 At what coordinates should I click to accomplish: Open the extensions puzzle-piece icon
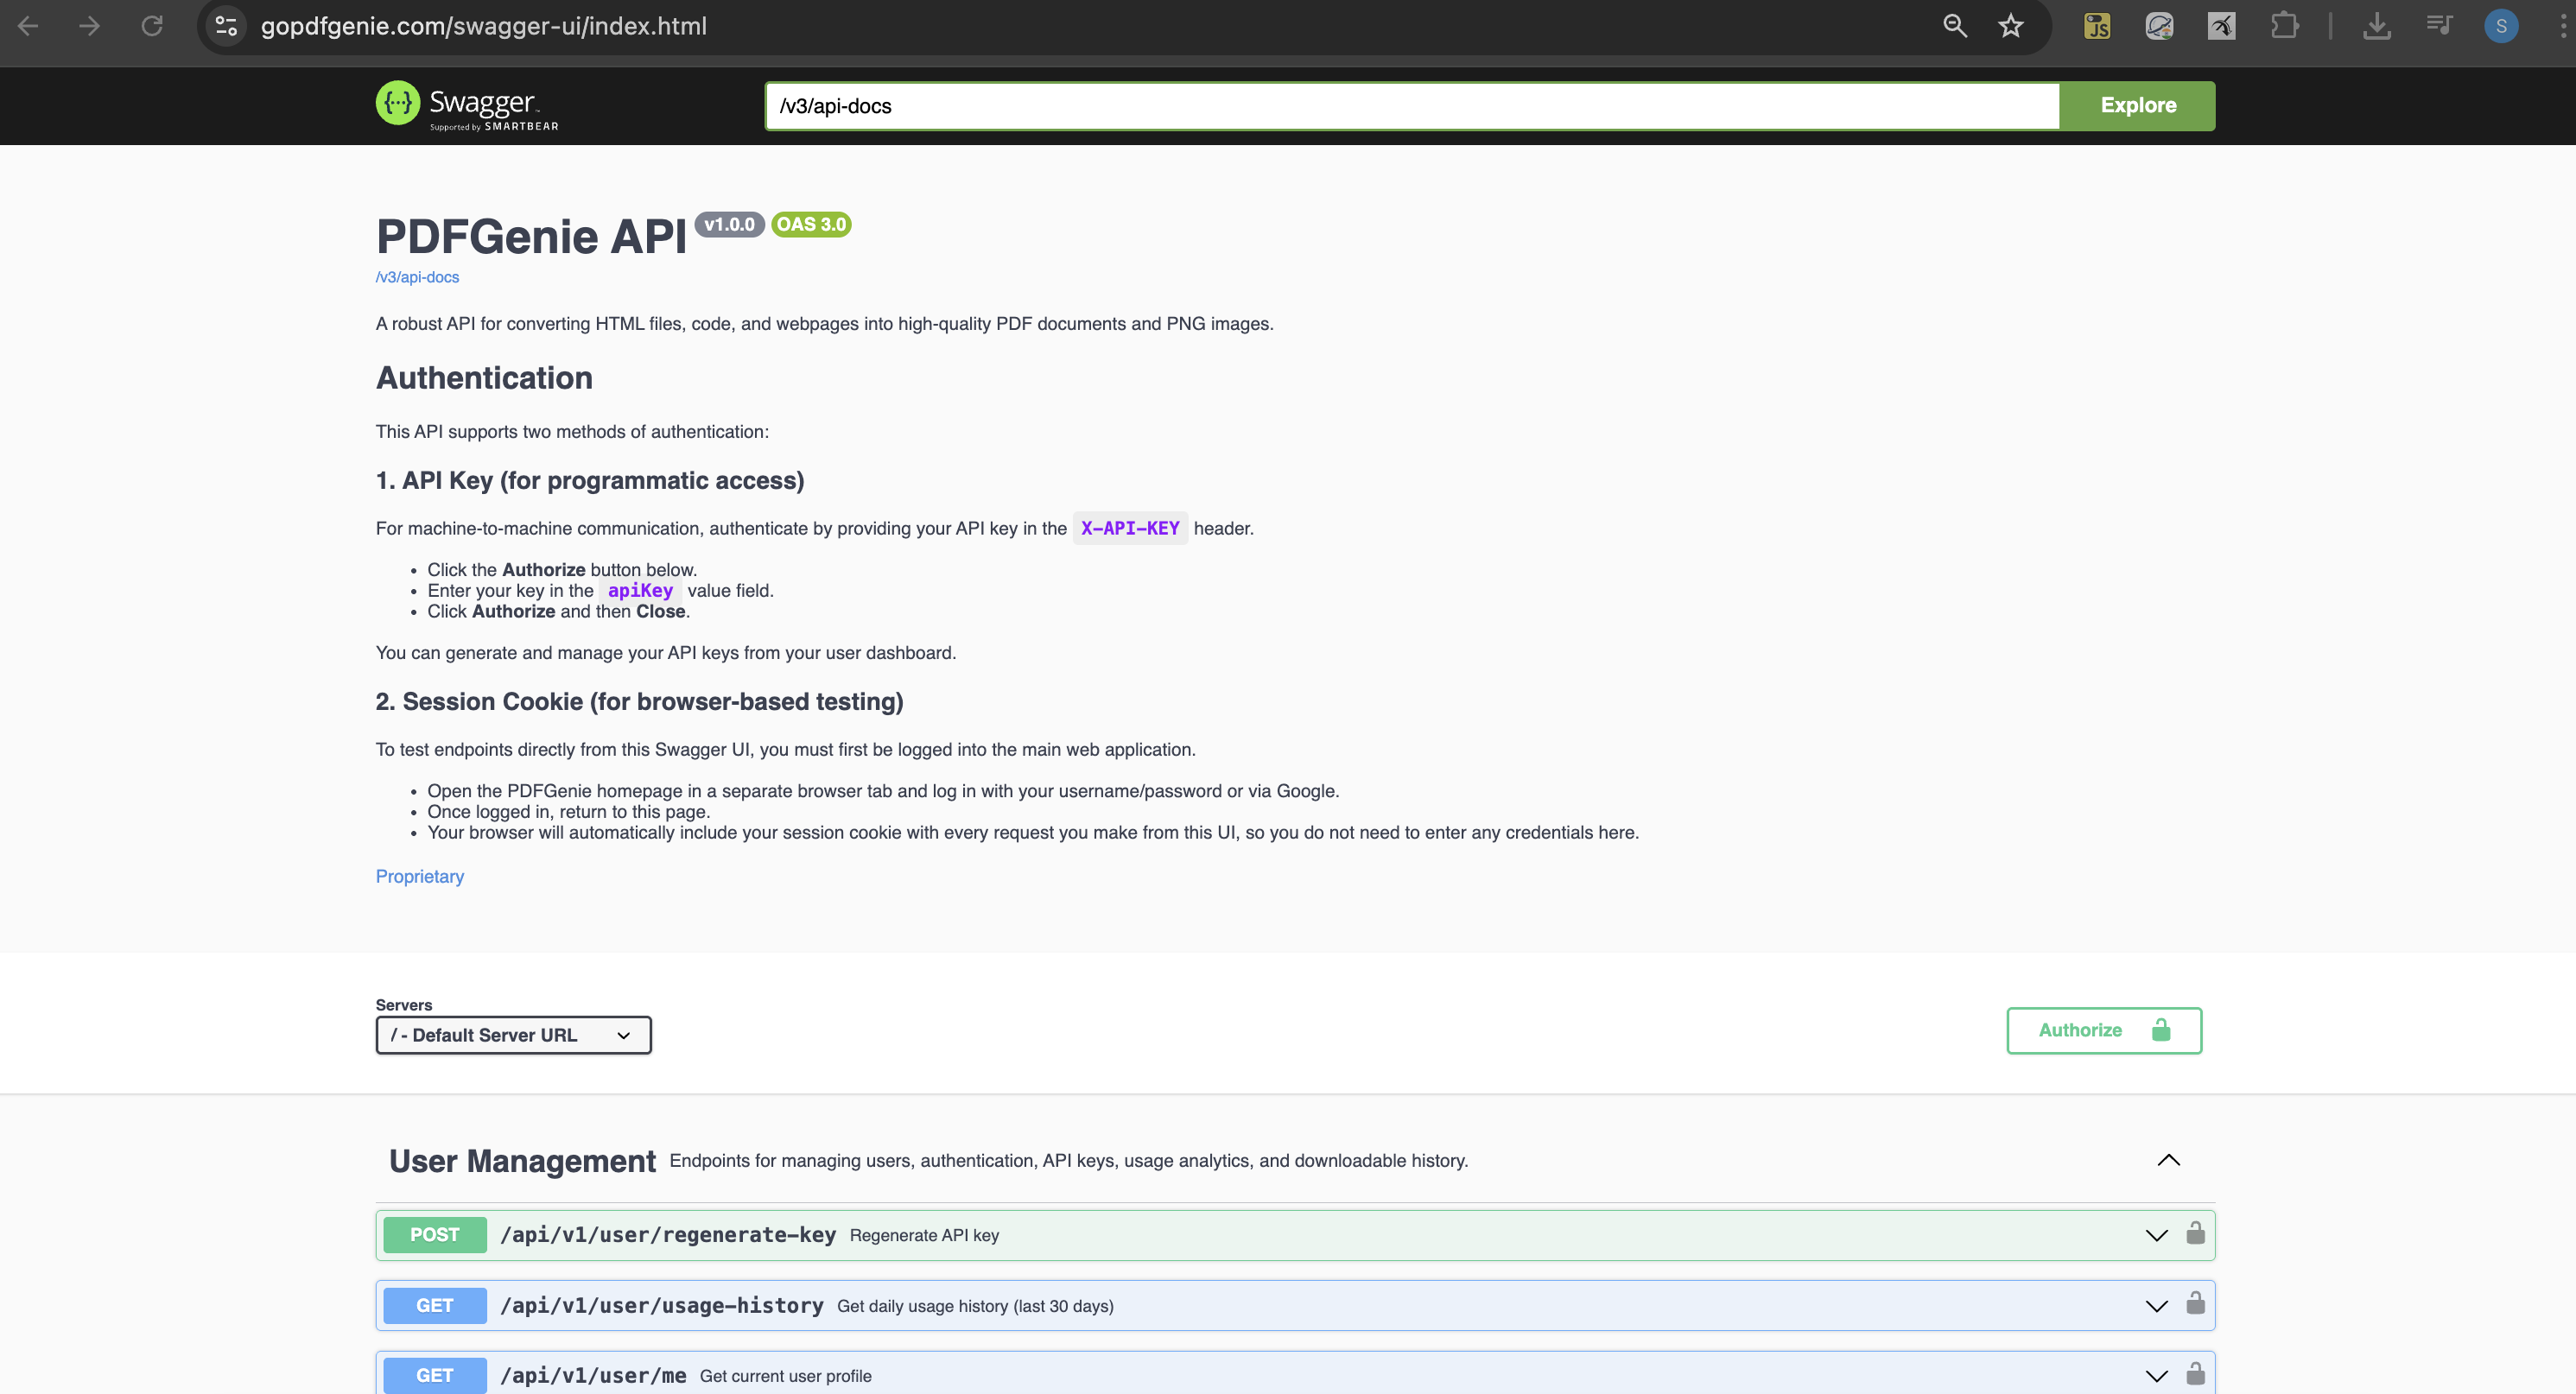tap(2284, 25)
